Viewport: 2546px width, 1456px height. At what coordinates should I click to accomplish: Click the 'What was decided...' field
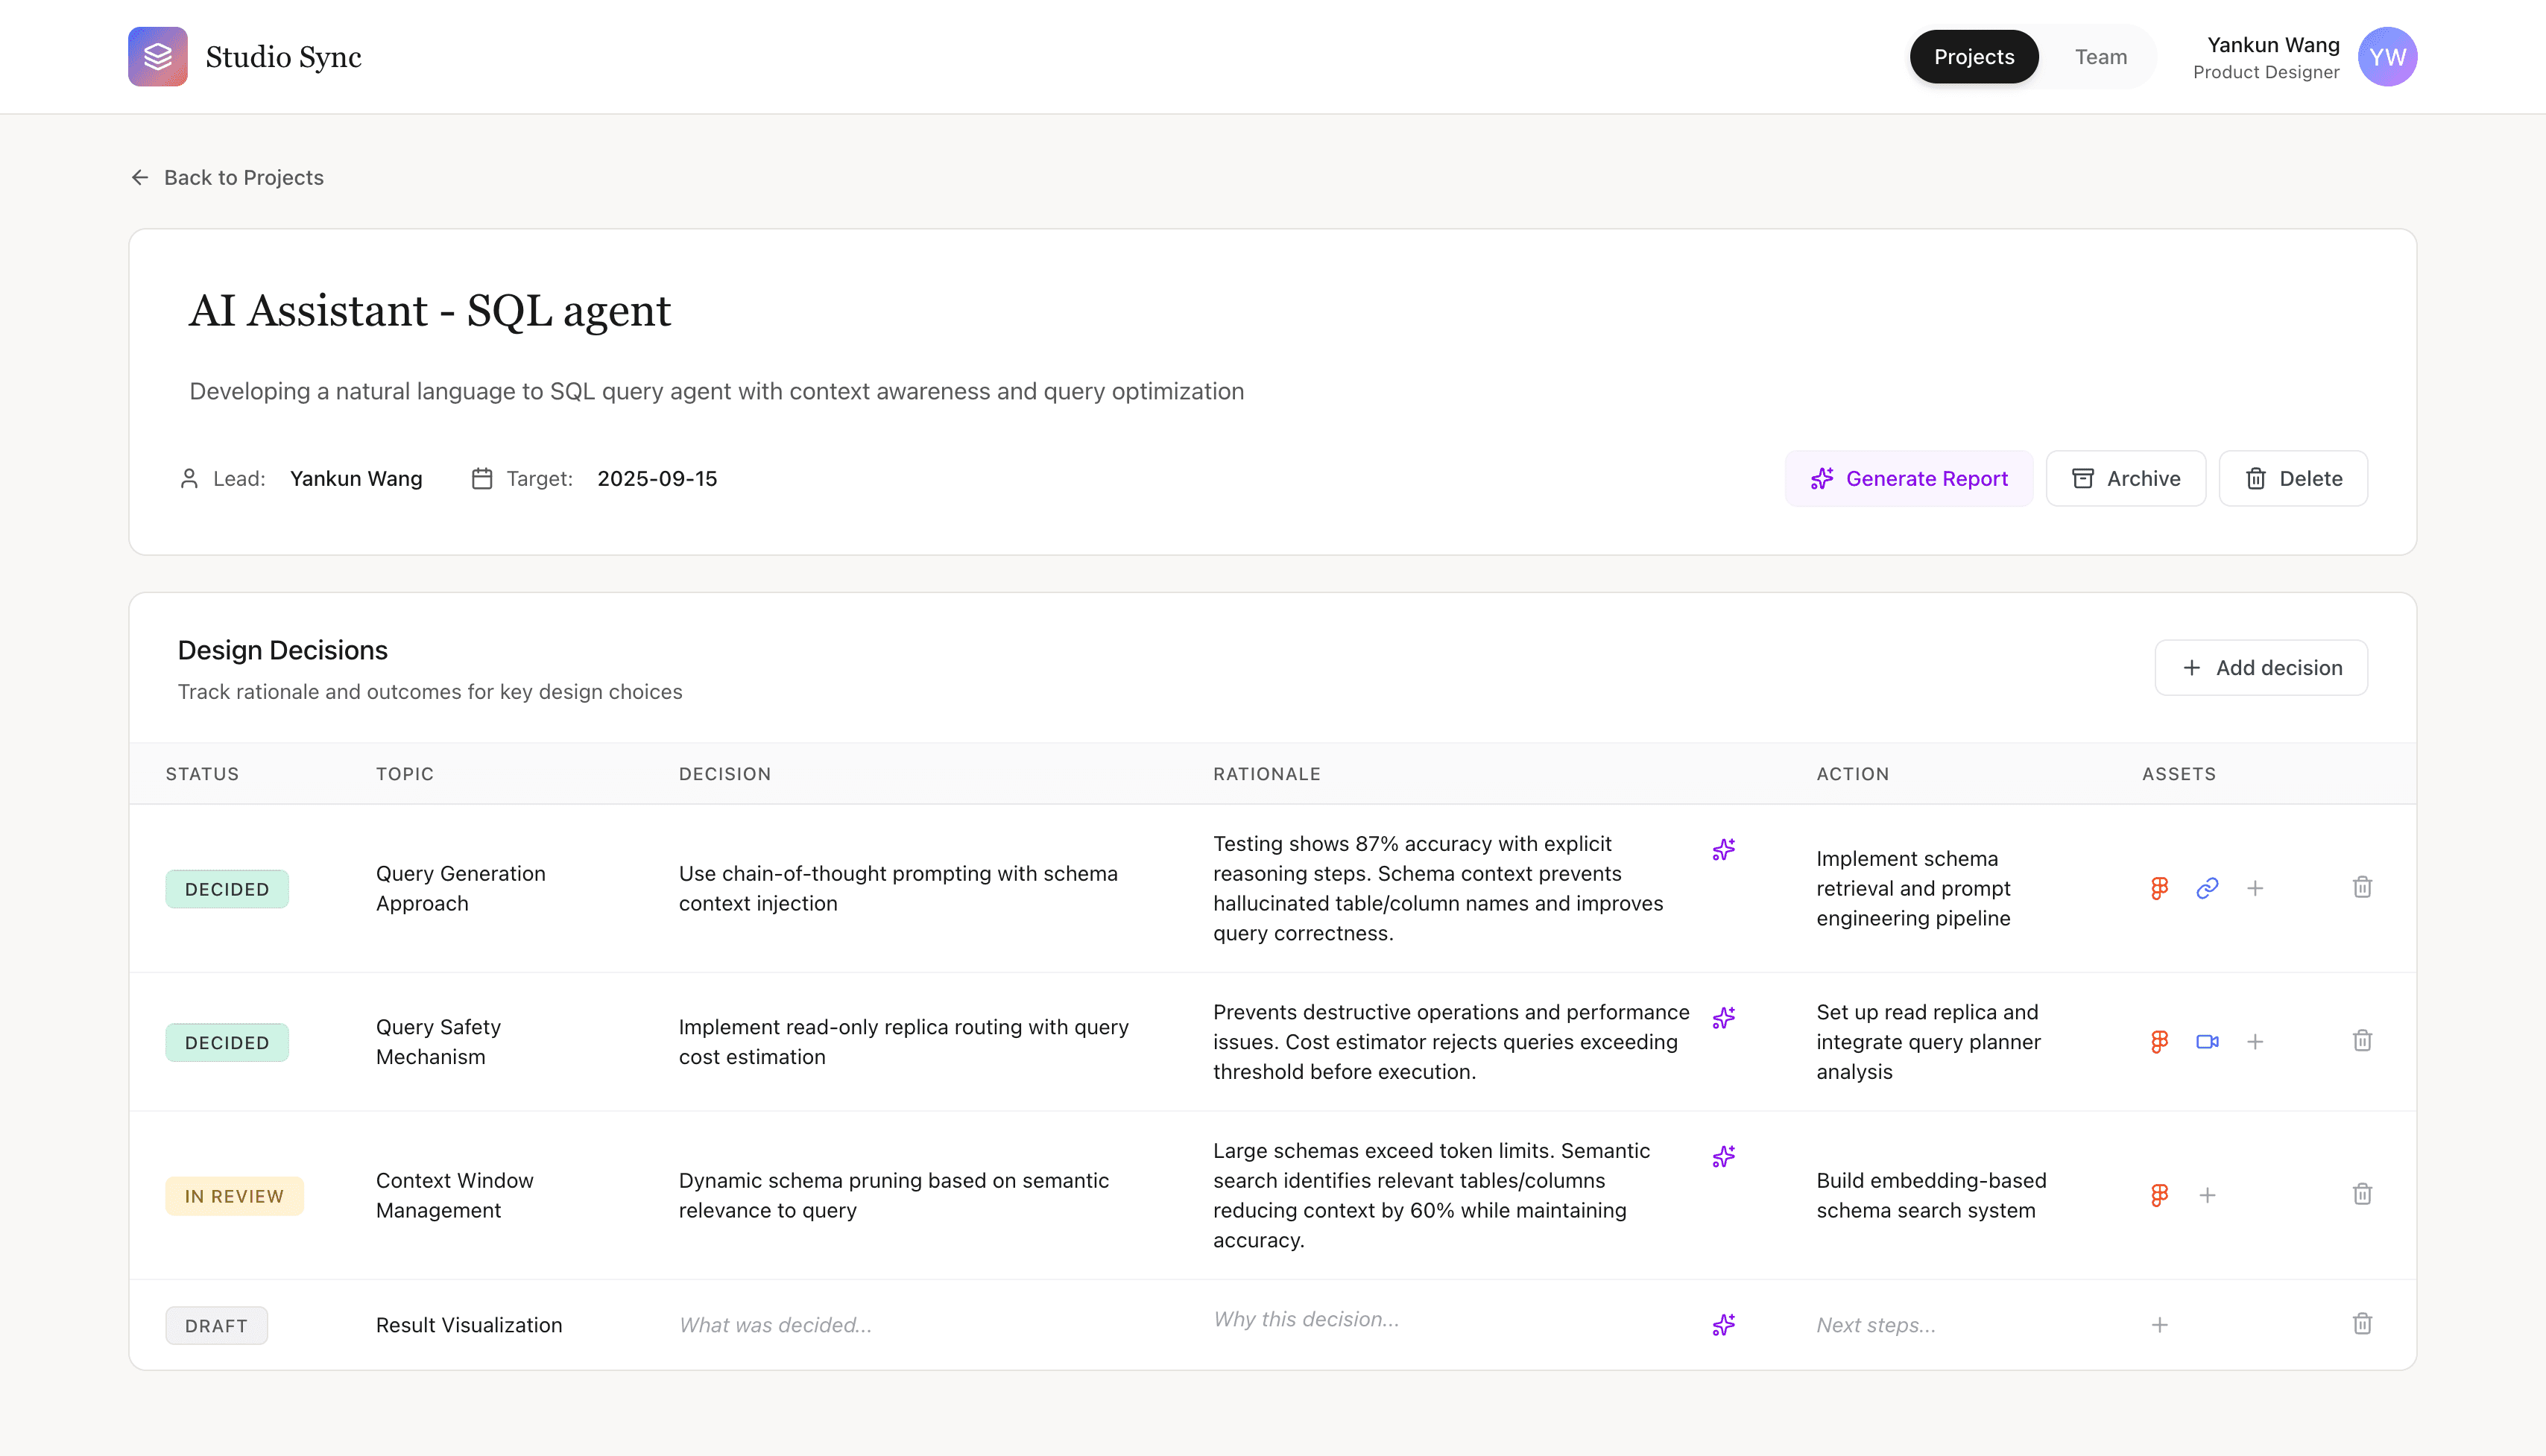tap(775, 1325)
